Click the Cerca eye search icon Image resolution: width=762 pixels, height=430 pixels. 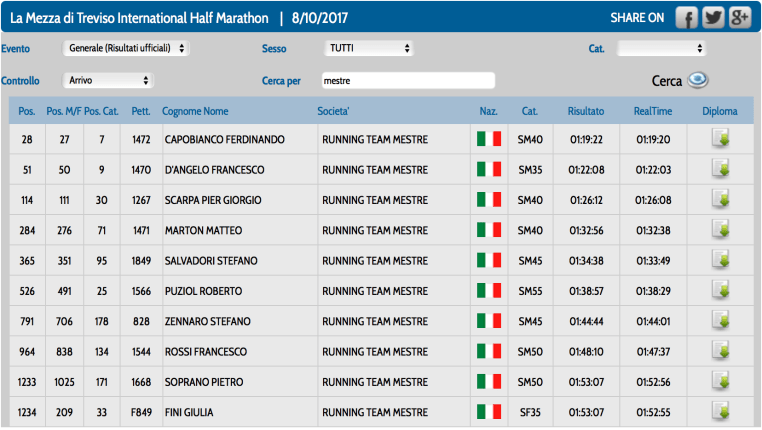point(698,81)
